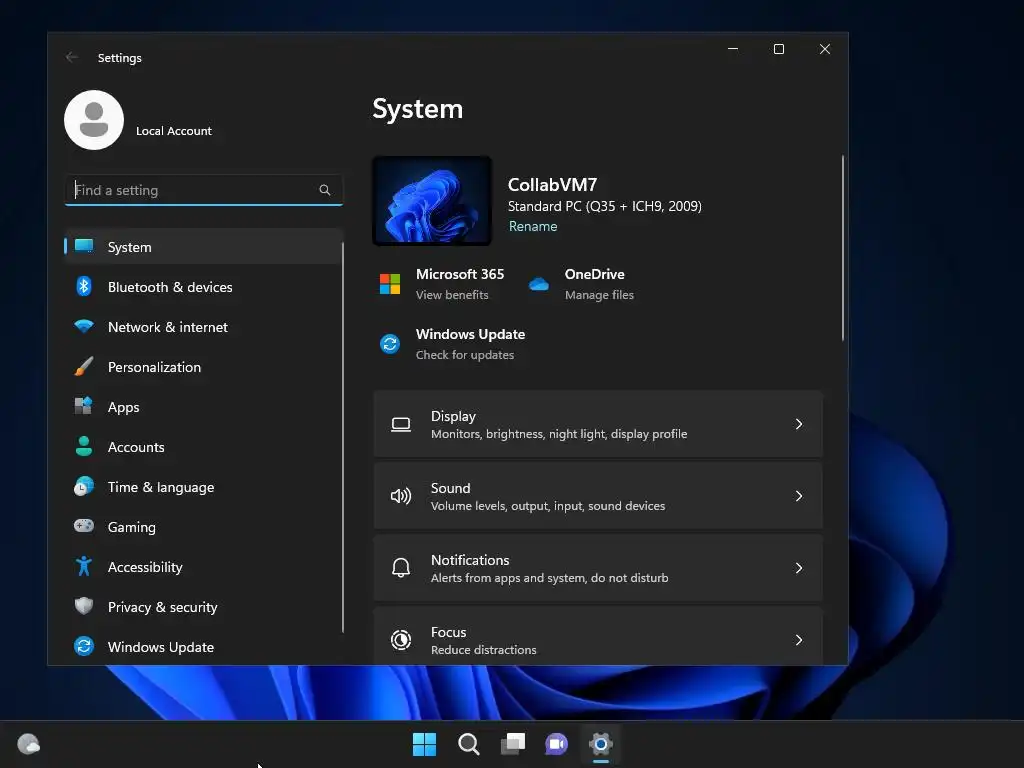
Task: Click the System monitor icon in sidebar
Action: tap(84, 246)
